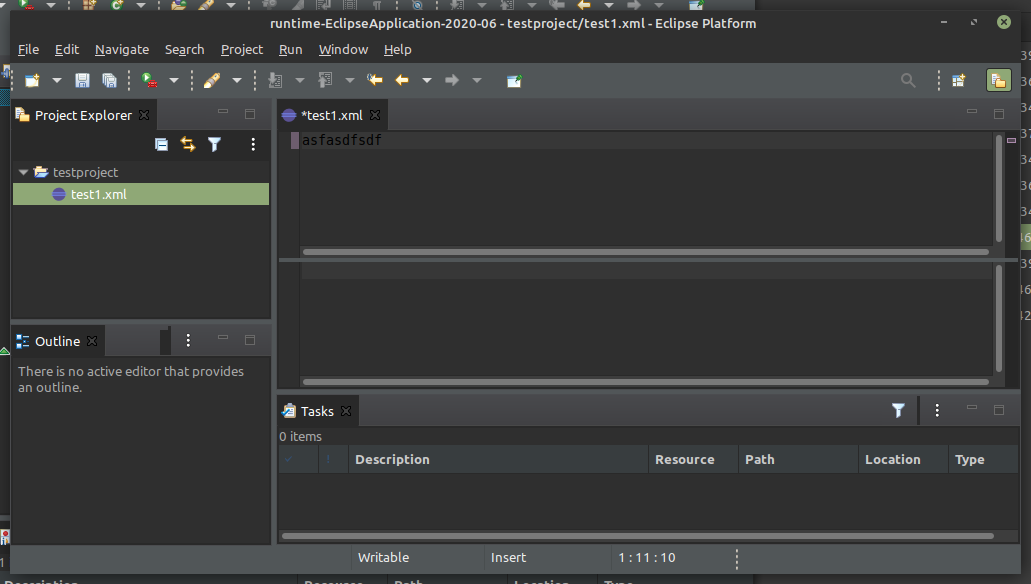Image resolution: width=1031 pixels, height=584 pixels.
Task: Close the Tasks view tab
Action: (346, 411)
